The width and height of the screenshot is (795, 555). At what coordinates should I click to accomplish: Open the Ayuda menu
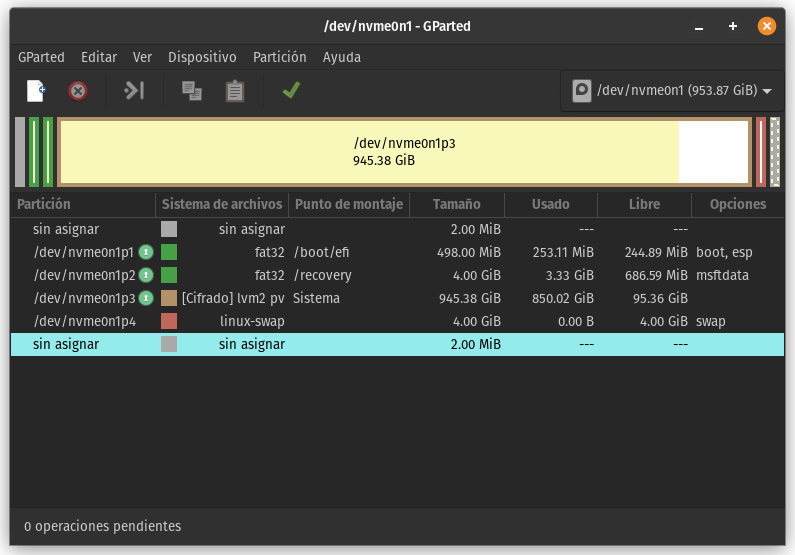click(x=342, y=57)
